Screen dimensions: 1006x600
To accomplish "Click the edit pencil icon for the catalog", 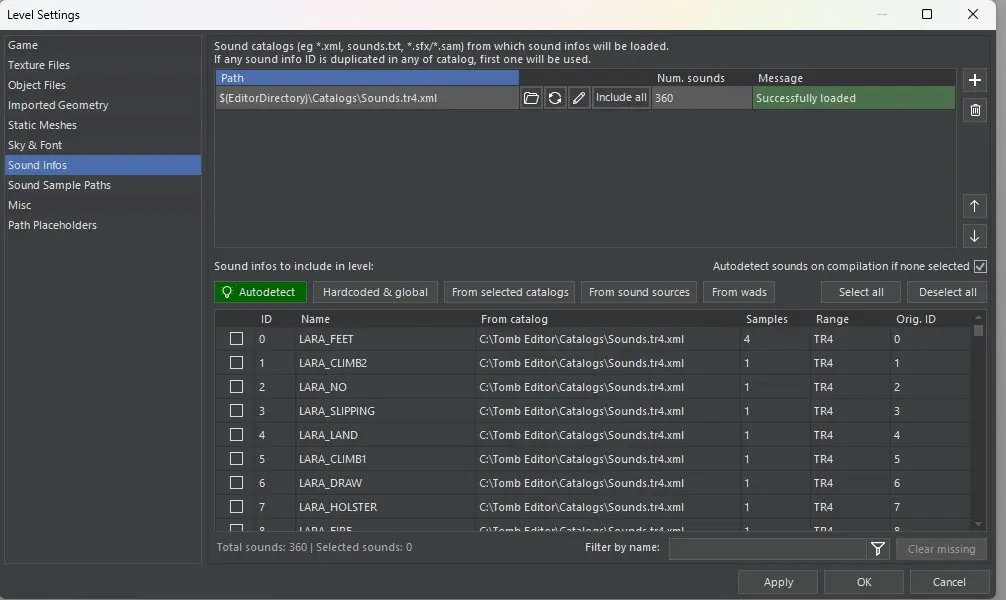I will tap(579, 98).
